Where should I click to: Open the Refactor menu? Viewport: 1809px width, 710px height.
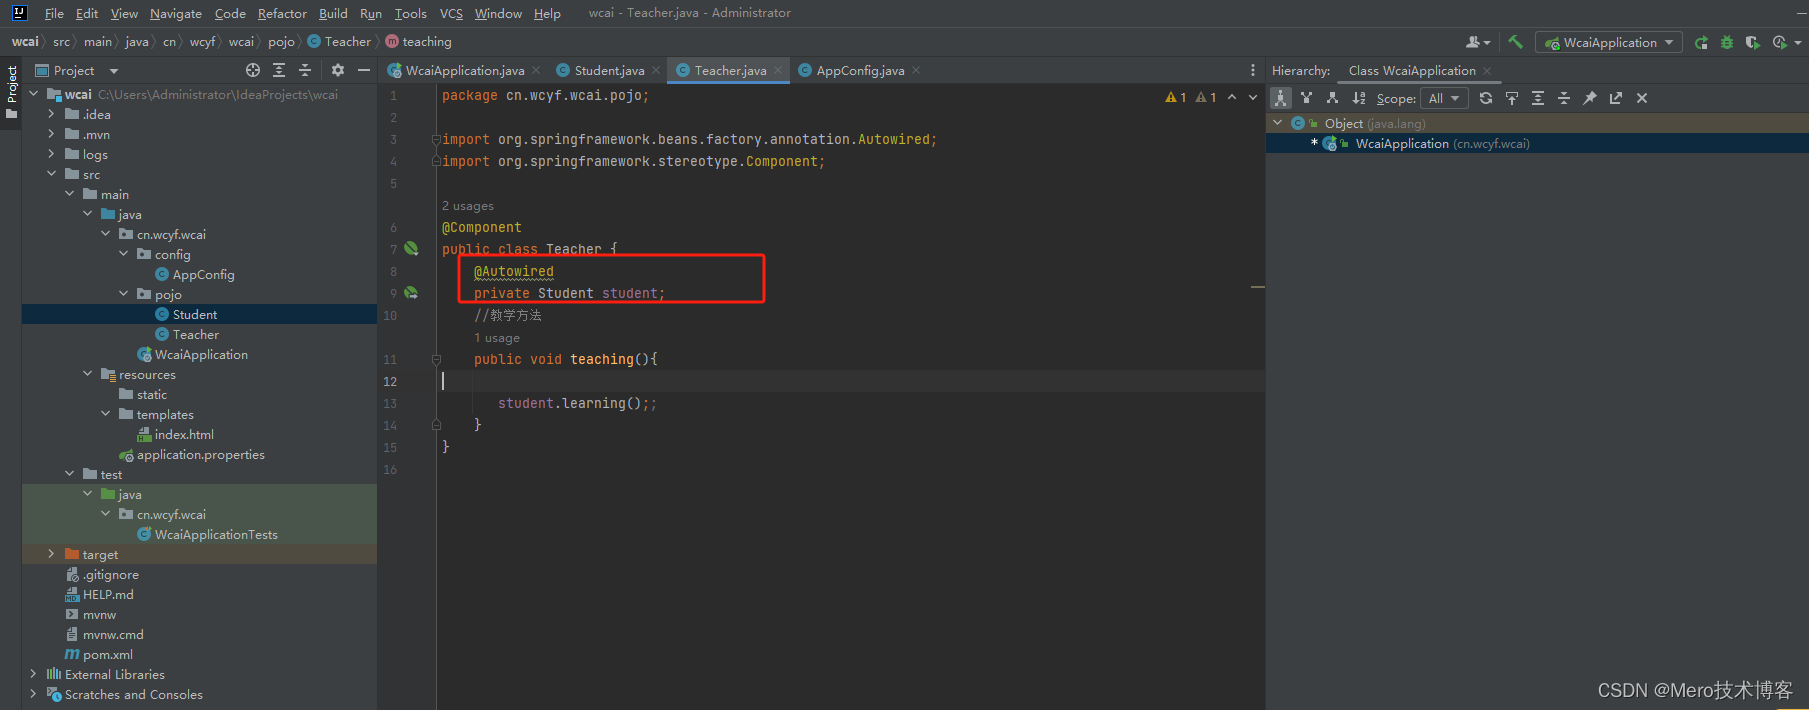tap(282, 13)
